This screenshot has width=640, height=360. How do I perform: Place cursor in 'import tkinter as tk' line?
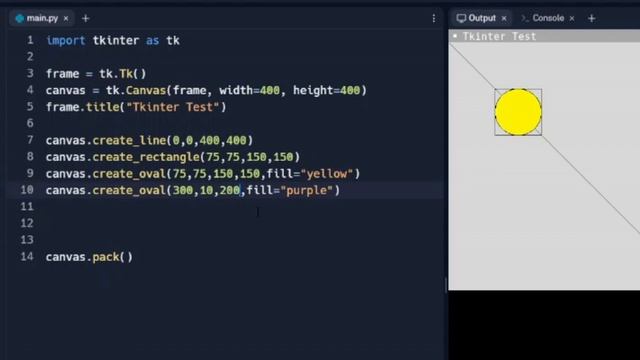click(x=113, y=40)
